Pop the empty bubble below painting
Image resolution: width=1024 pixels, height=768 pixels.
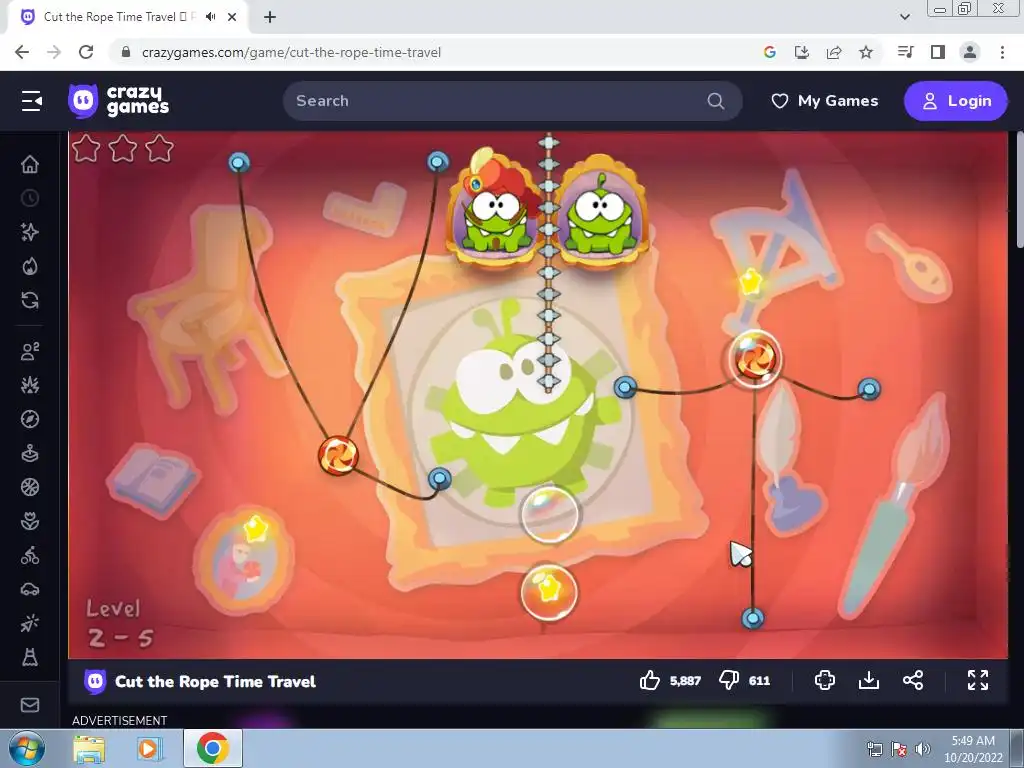pyautogui.click(x=549, y=515)
